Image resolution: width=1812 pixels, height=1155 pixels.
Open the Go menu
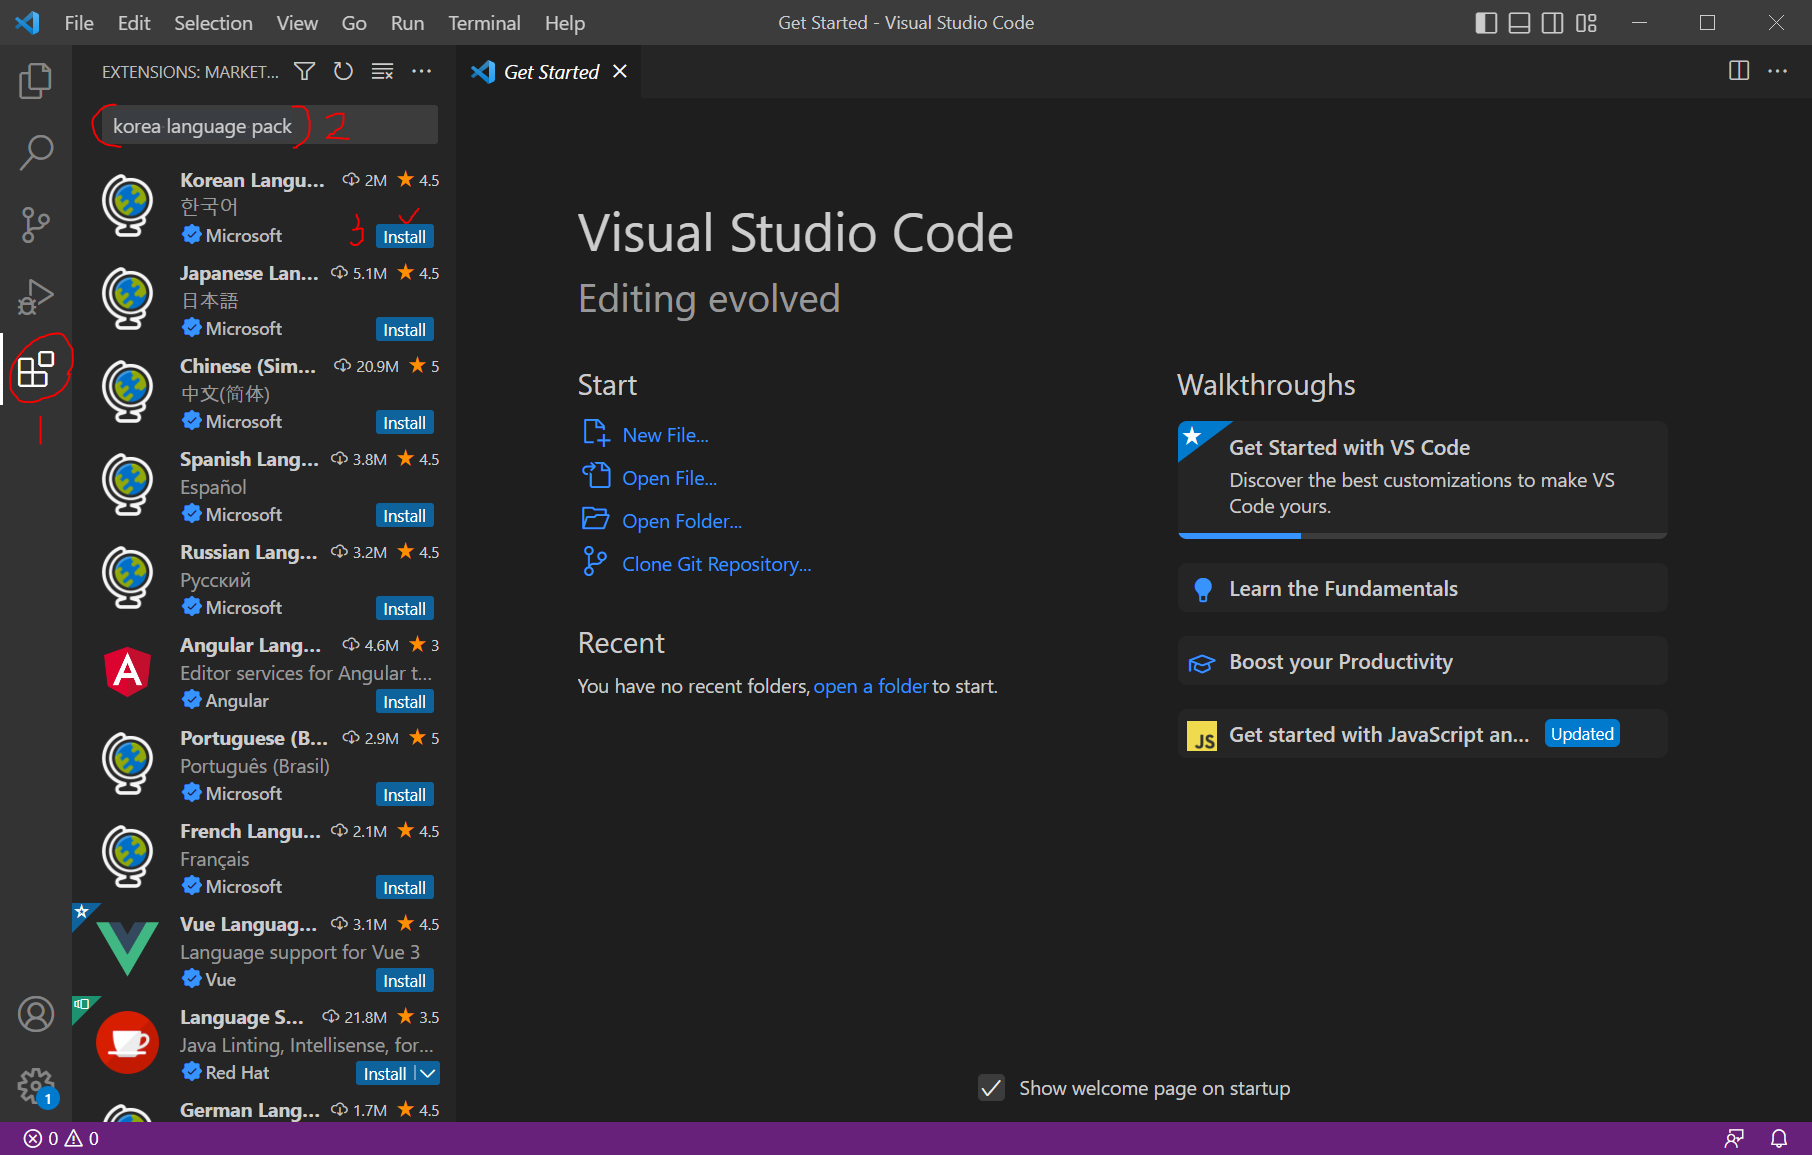click(354, 23)
